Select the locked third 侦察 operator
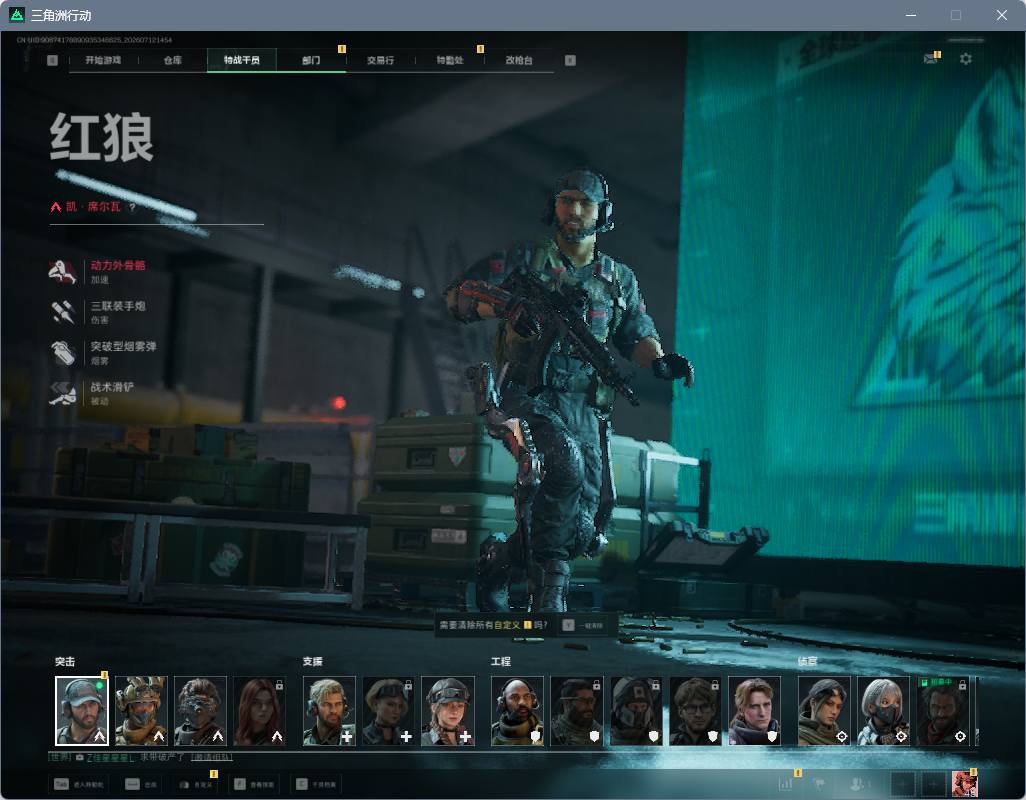 (943, 711)
